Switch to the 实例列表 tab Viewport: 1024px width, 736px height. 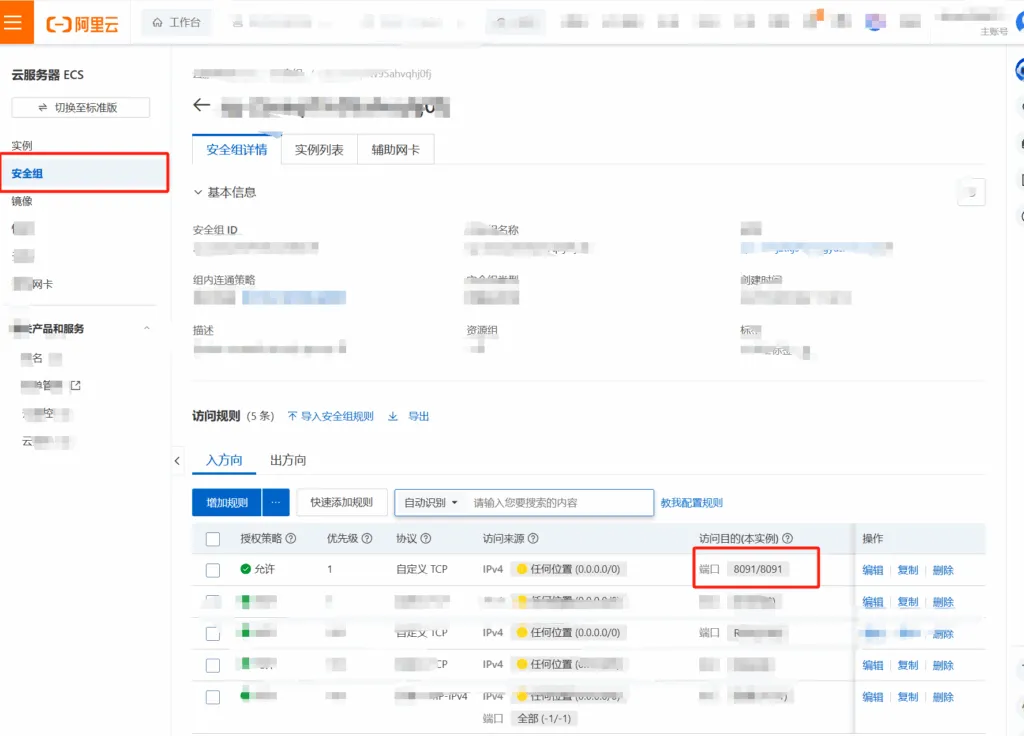click(319, 150)
